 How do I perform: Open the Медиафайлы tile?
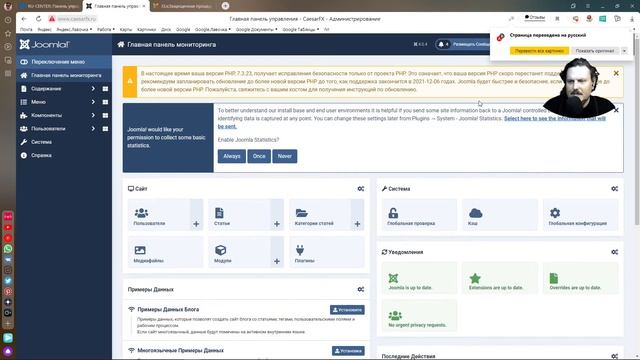(165, 252)
